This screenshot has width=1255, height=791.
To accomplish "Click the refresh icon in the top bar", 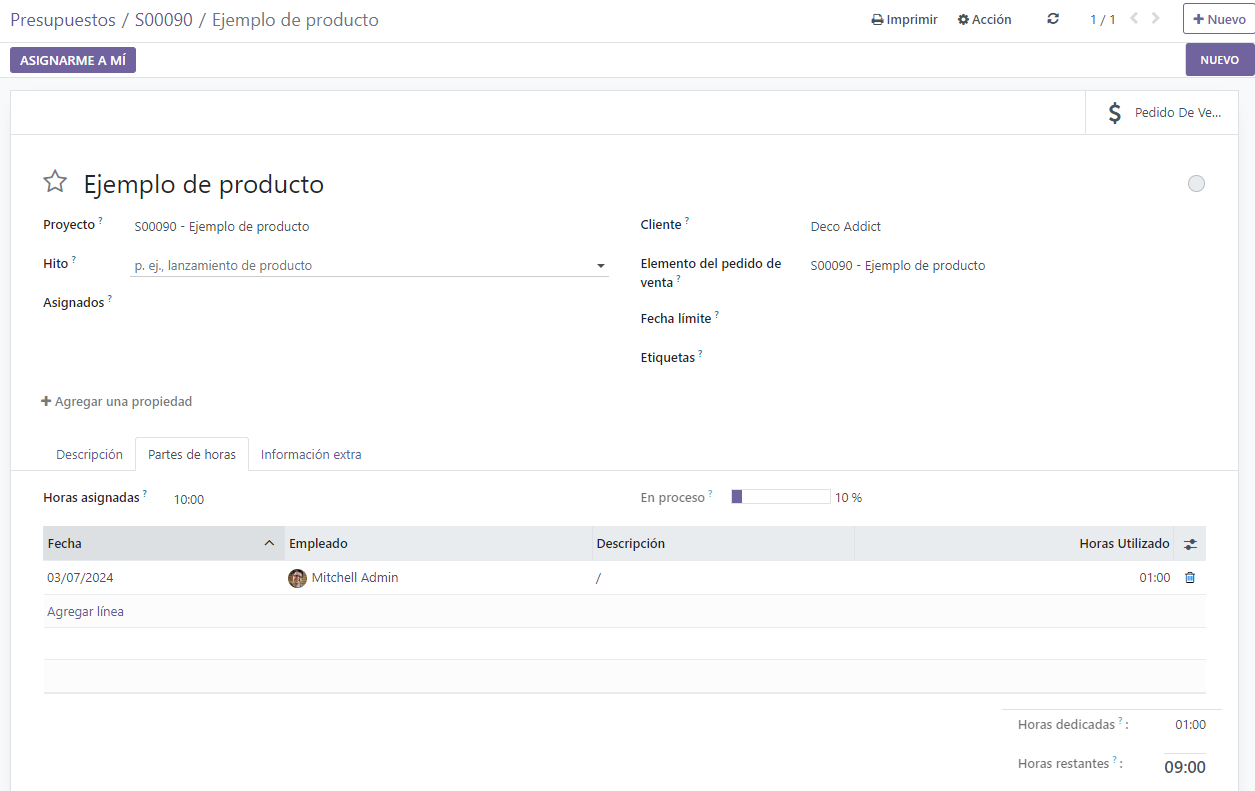I will pos(1052,18).
